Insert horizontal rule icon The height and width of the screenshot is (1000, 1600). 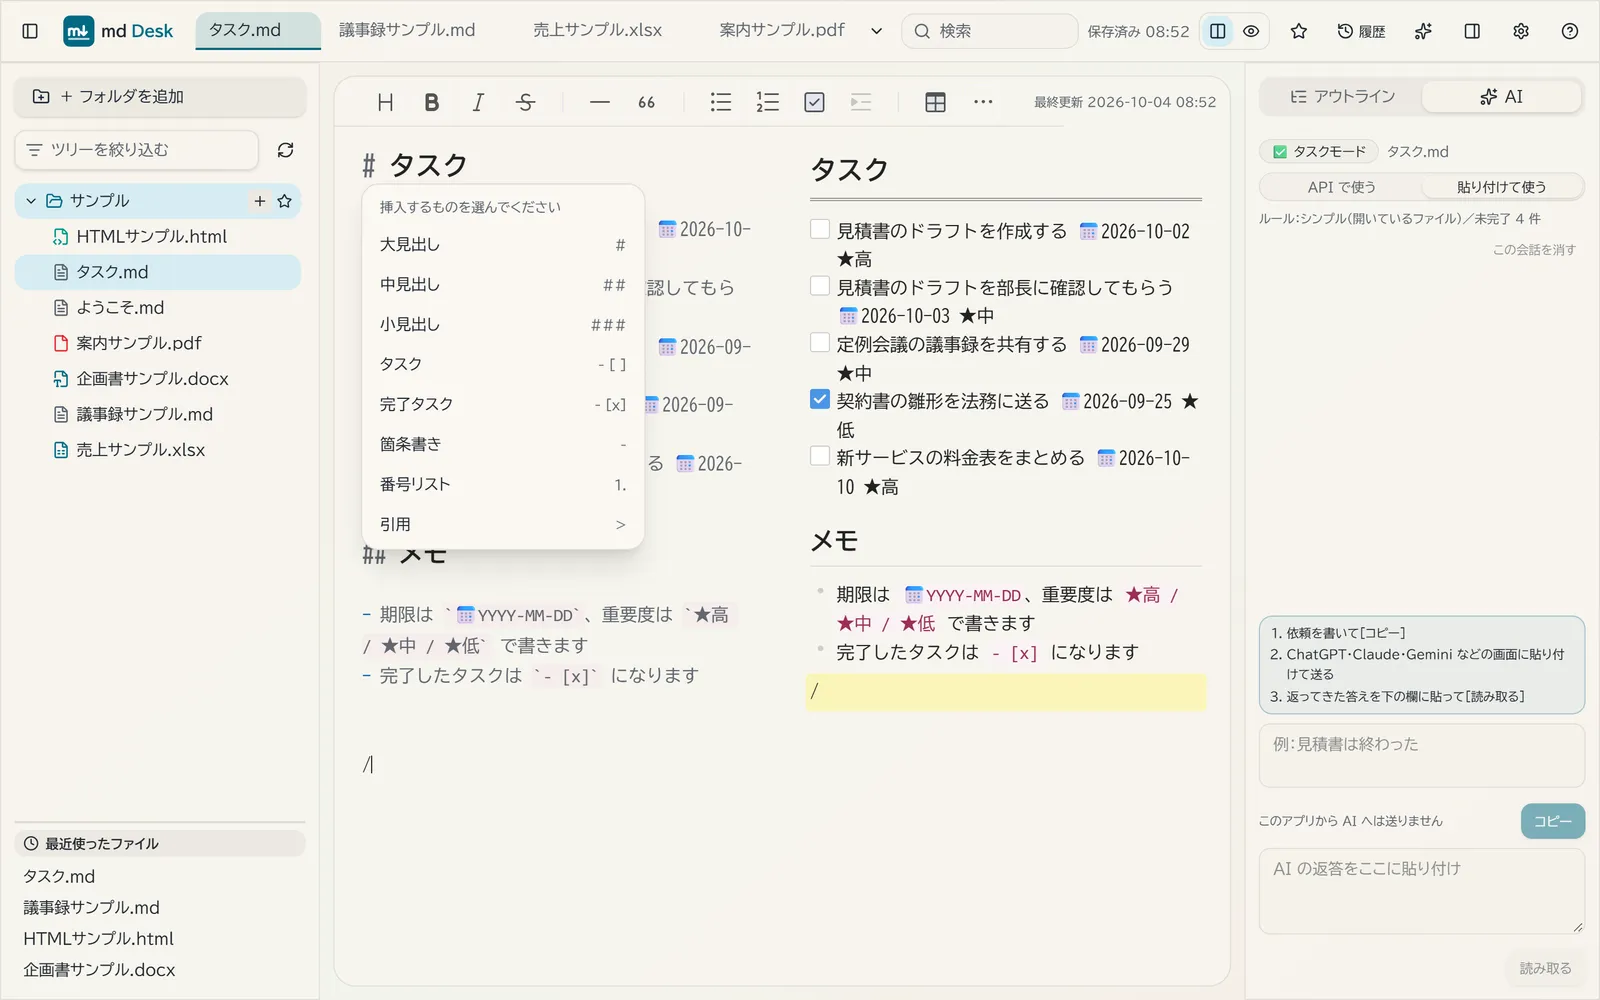coord(600,102)
